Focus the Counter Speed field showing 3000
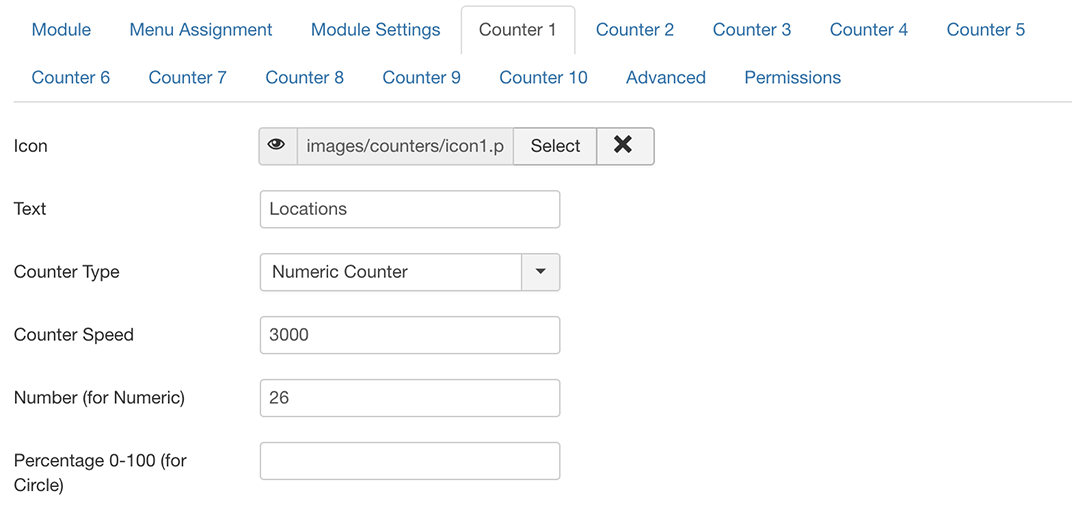This screenshot has width=1080, height=528. coord(409,335)
